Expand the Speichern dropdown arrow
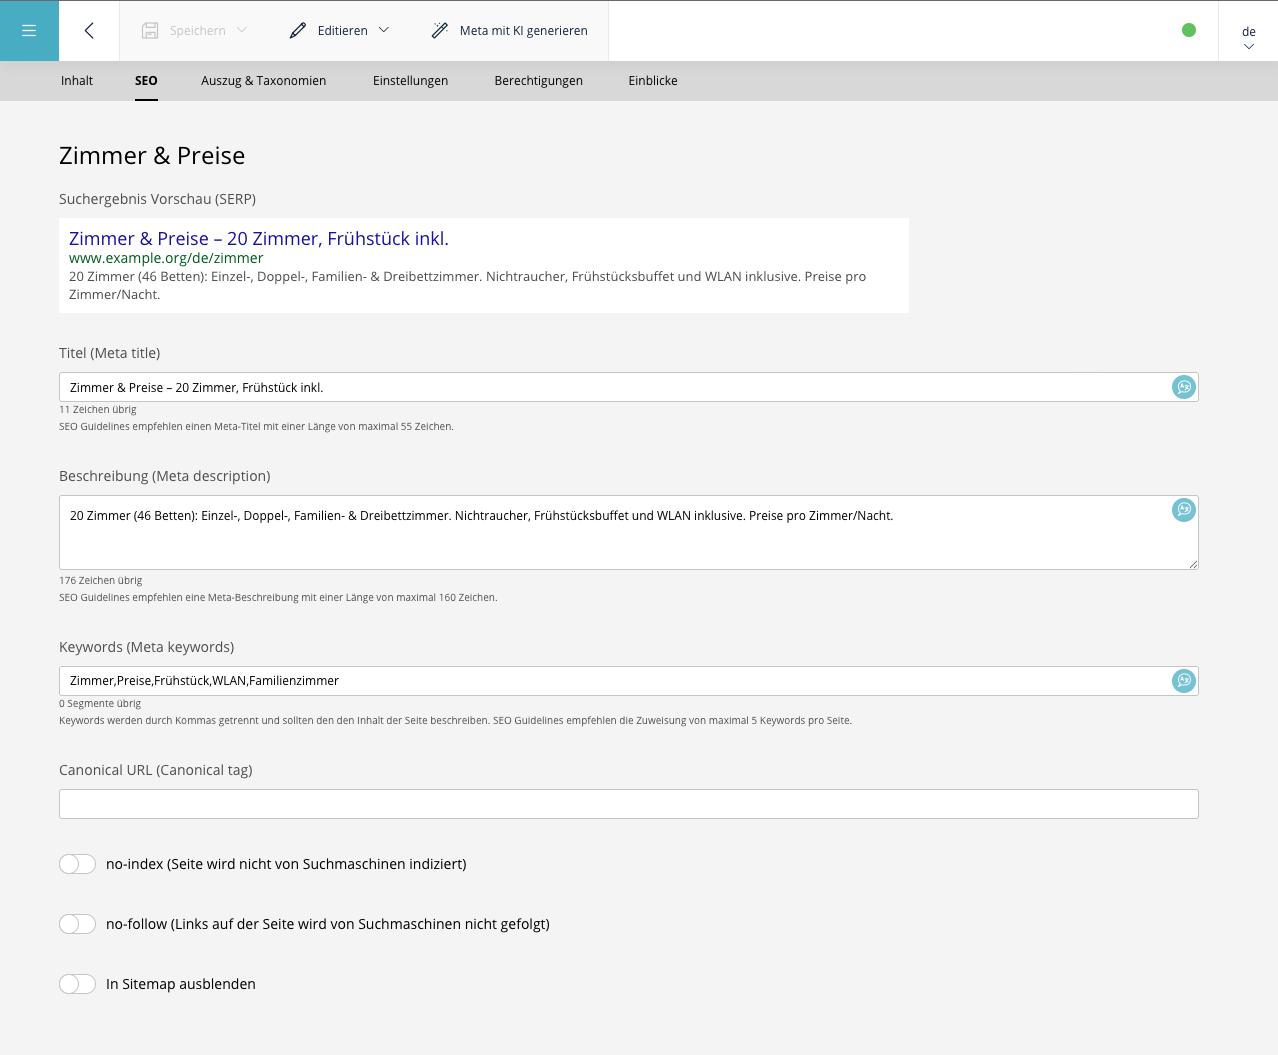The height and width of the screenshot is (1055, 1278). click(x=242, y=30)
